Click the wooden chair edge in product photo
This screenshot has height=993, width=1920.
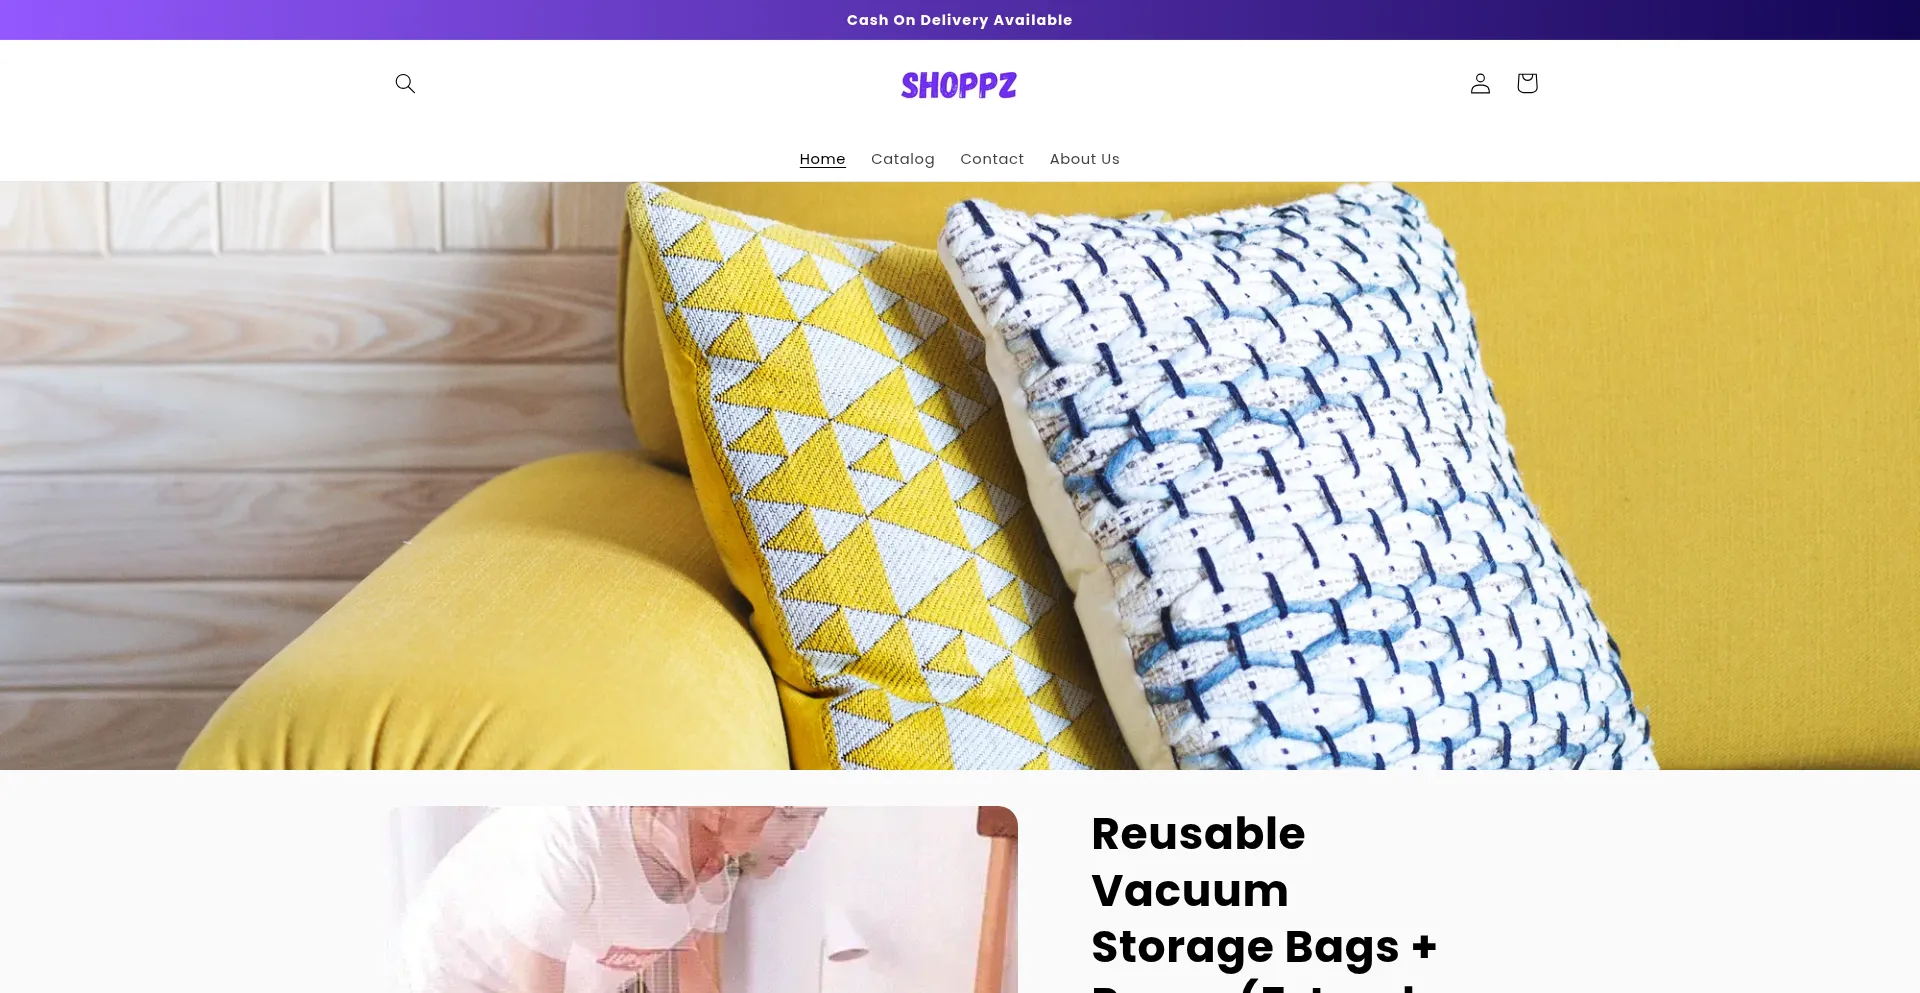pos(997,900)
